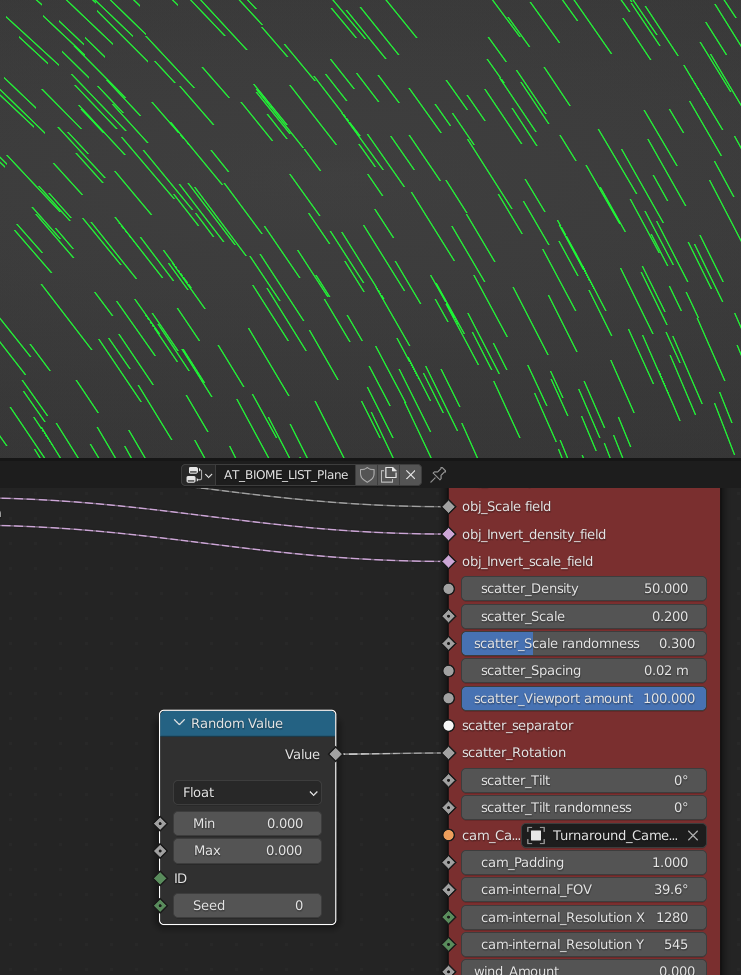Click obj_Invert_density_field socket

(449, 534)
